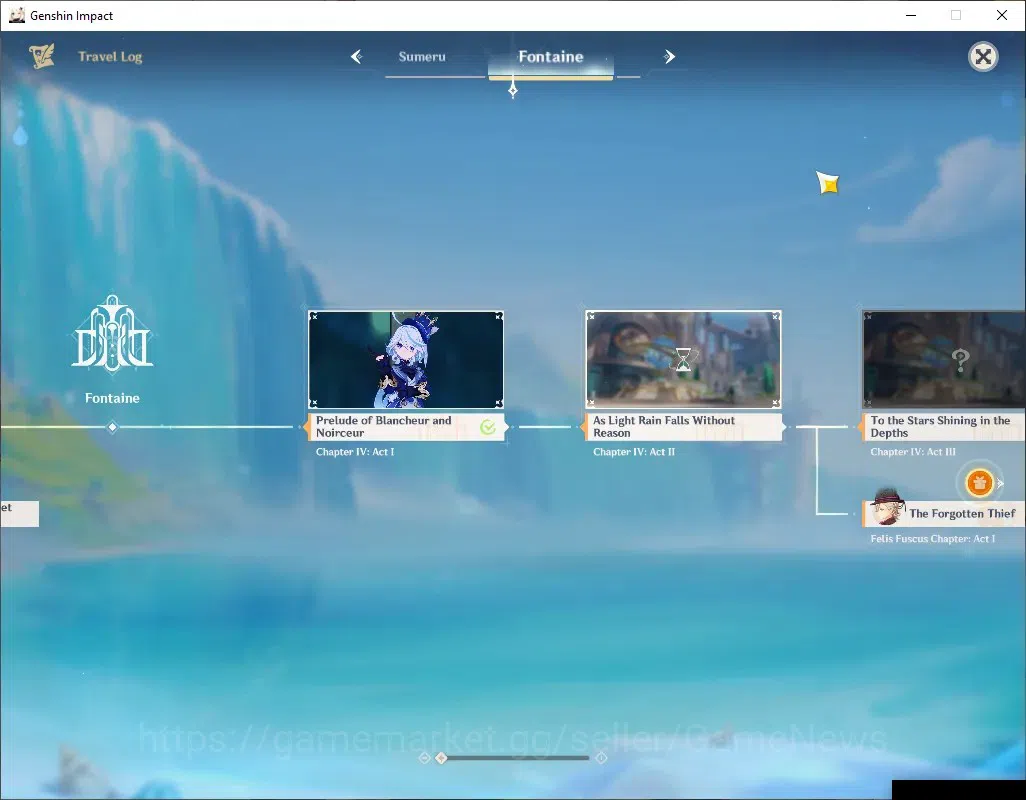
Task: Click the orange gift reward icon
Action: tap(980, 483)
